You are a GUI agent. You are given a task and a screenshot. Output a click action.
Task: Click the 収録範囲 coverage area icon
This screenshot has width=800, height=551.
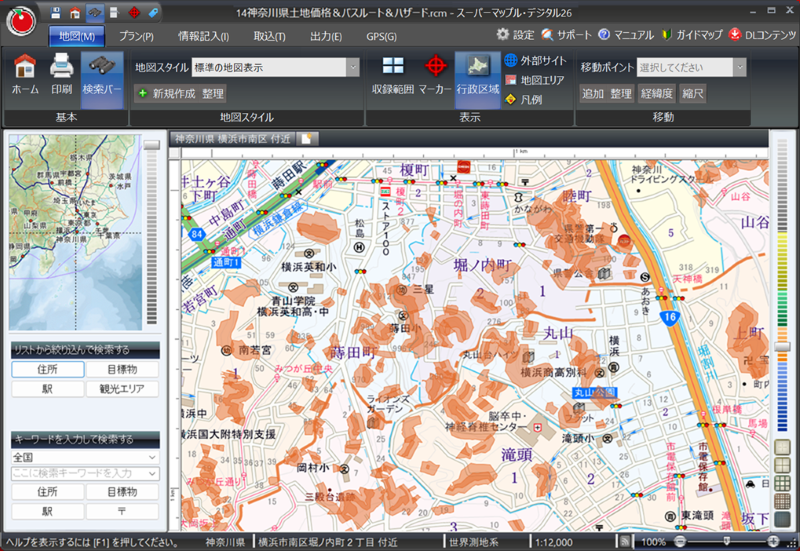point(393,74)
